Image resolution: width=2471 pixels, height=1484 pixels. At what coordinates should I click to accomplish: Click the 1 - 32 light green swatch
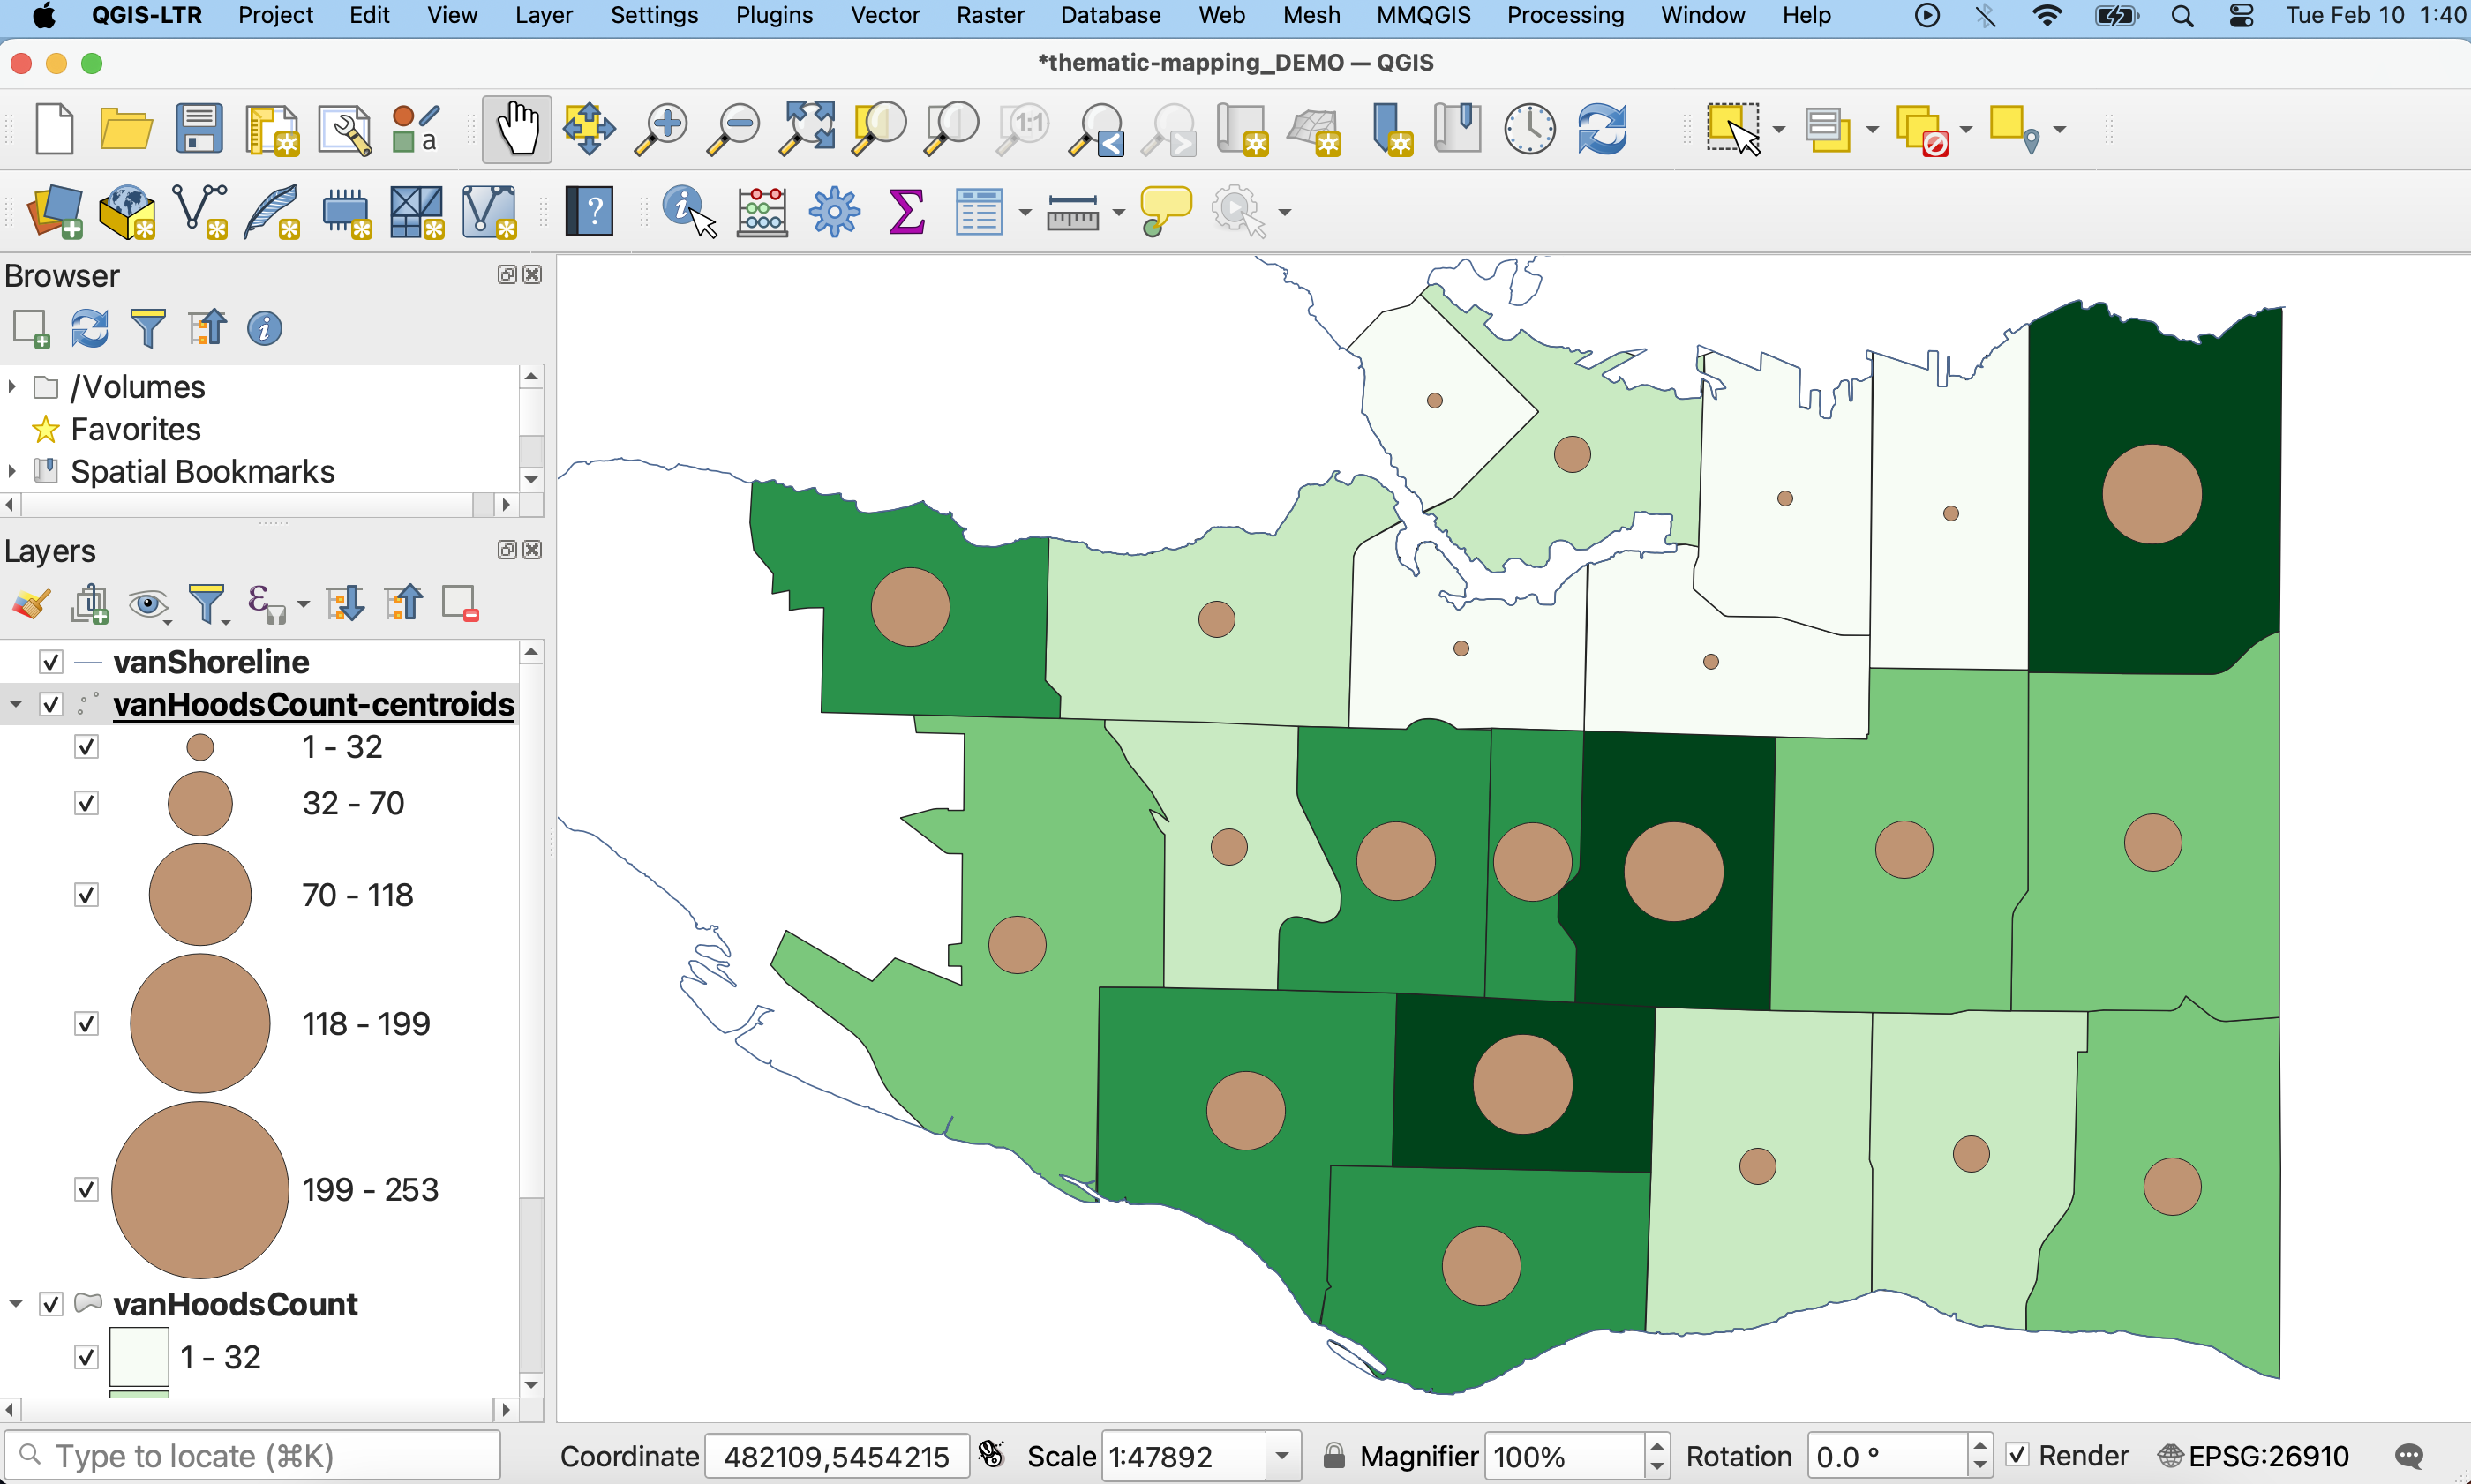tap(139, 1357)
